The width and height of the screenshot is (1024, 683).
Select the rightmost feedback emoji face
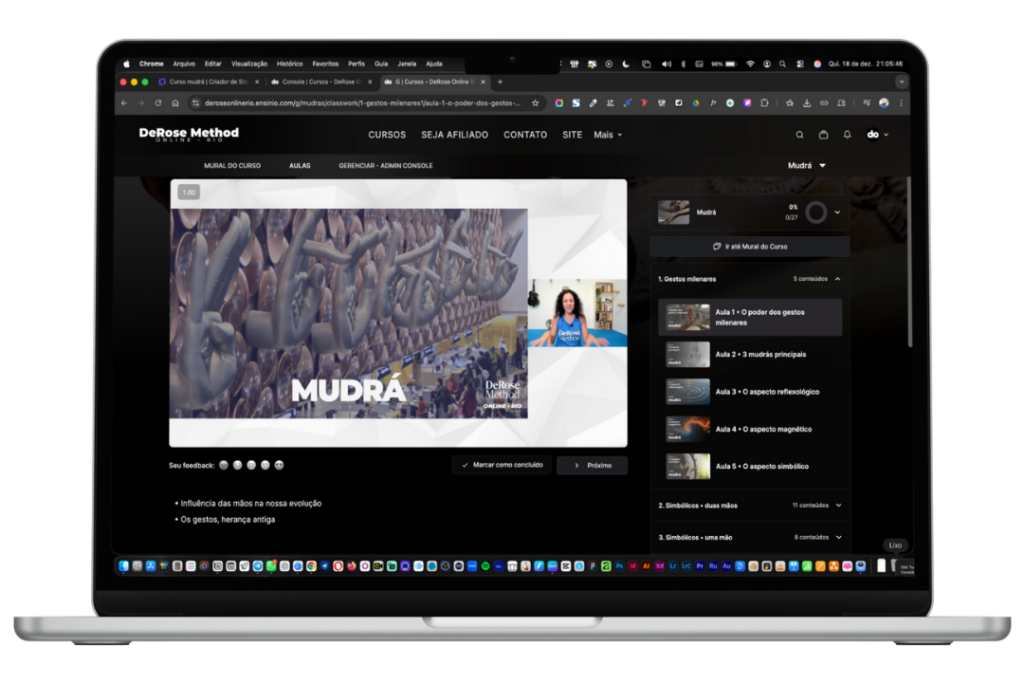[x=279, y=466]
